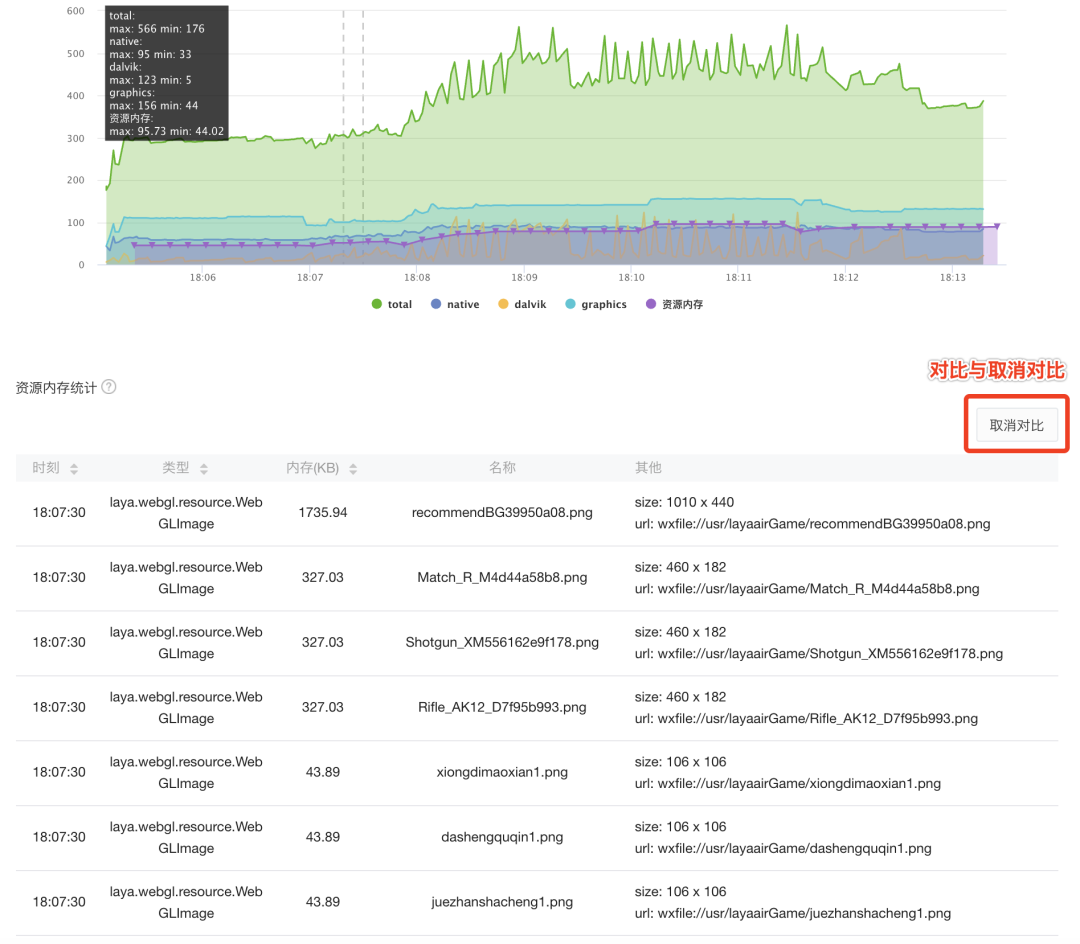Toggle graphics series in legend
Screen dimensions: 1080x944
[595, 304]
